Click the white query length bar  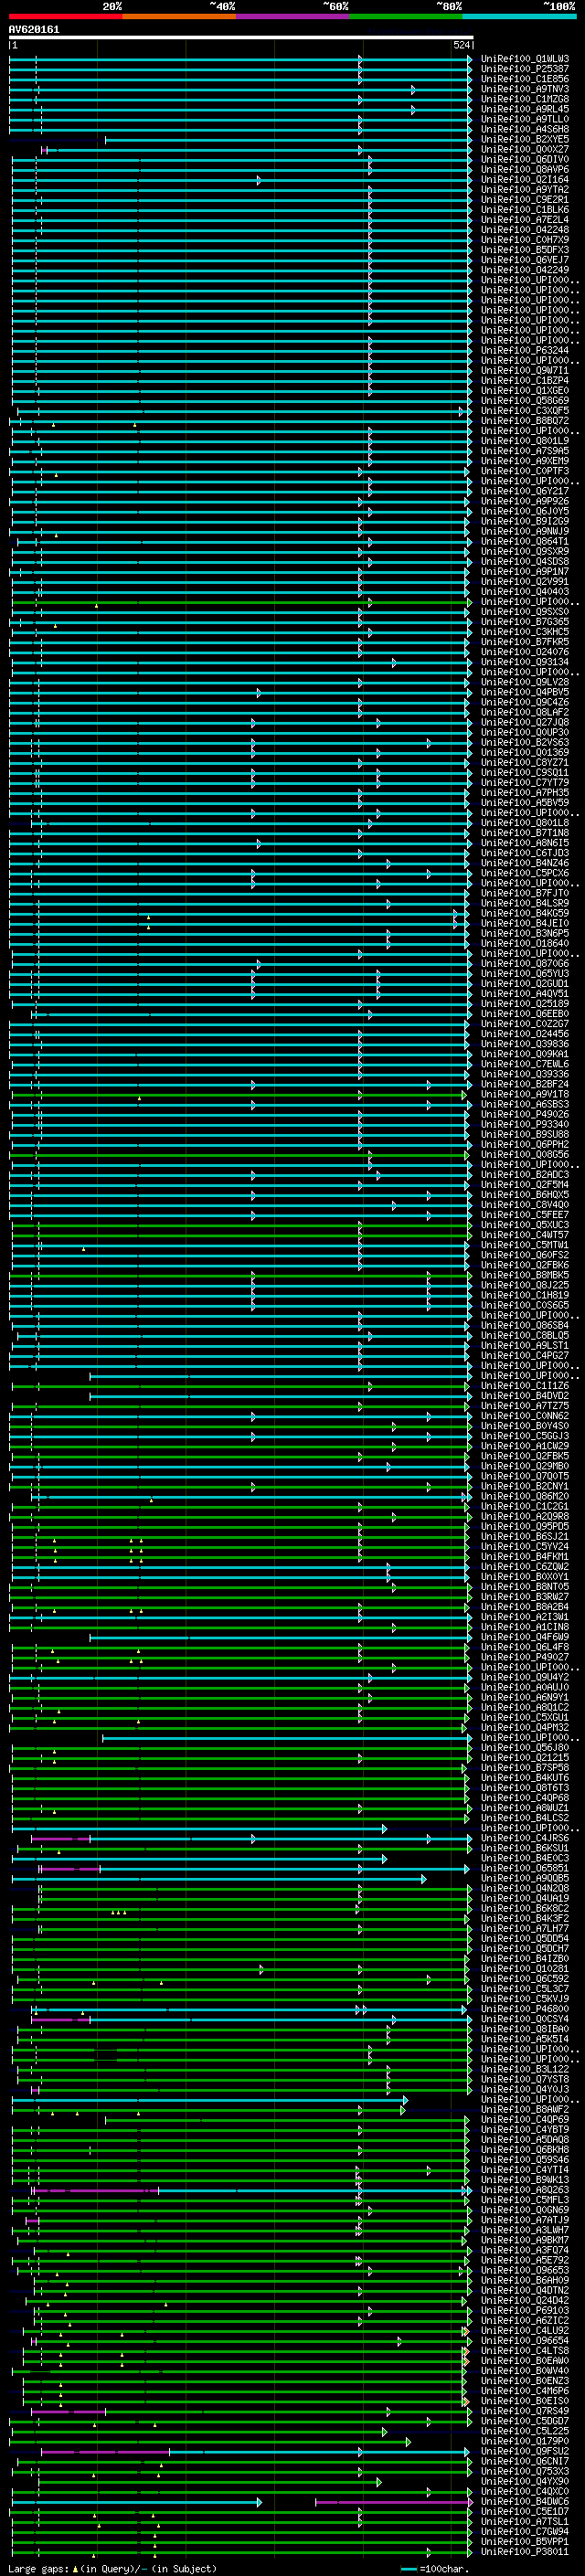click(241, 38)
